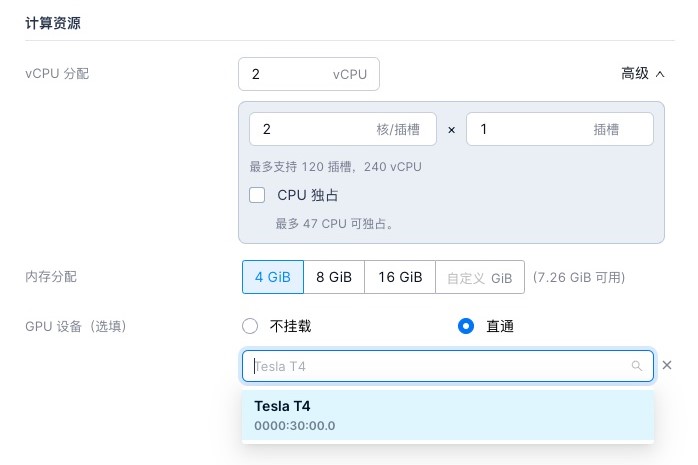Image resolution: width=698 pixels, height=465 pixels.
Task: Click the vCPU 分配 label
Action: pos(57,73)
